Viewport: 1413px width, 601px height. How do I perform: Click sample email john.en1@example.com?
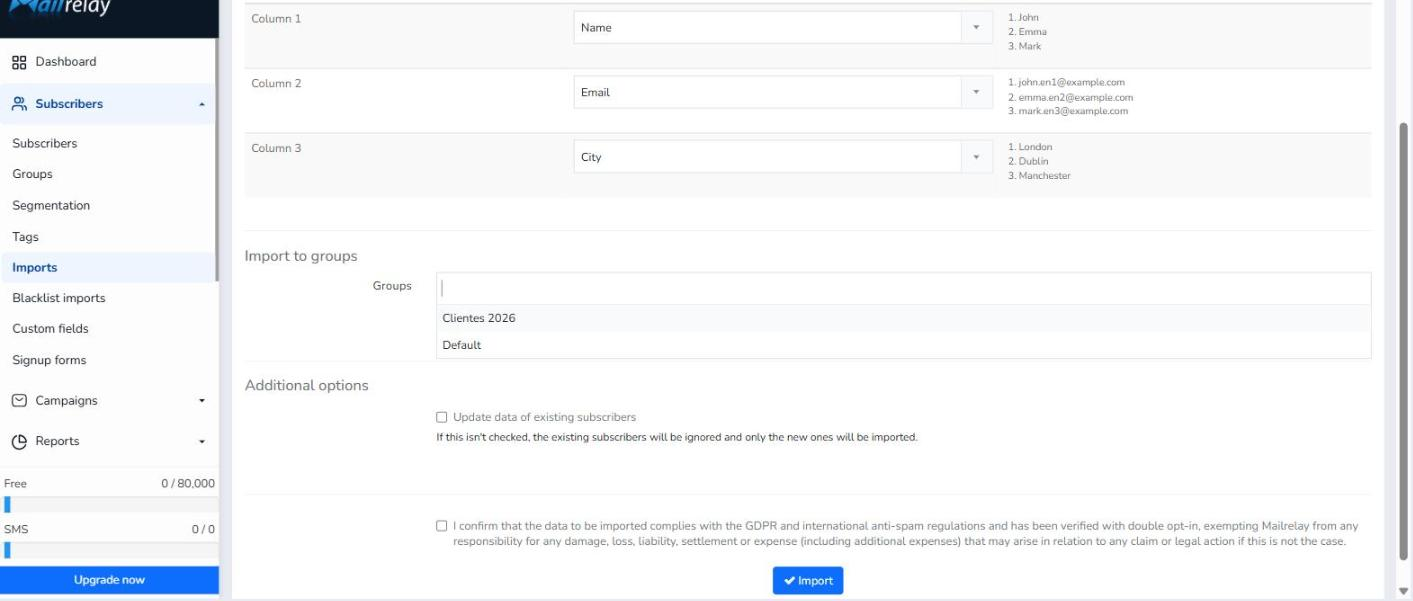pos(1071,82)
